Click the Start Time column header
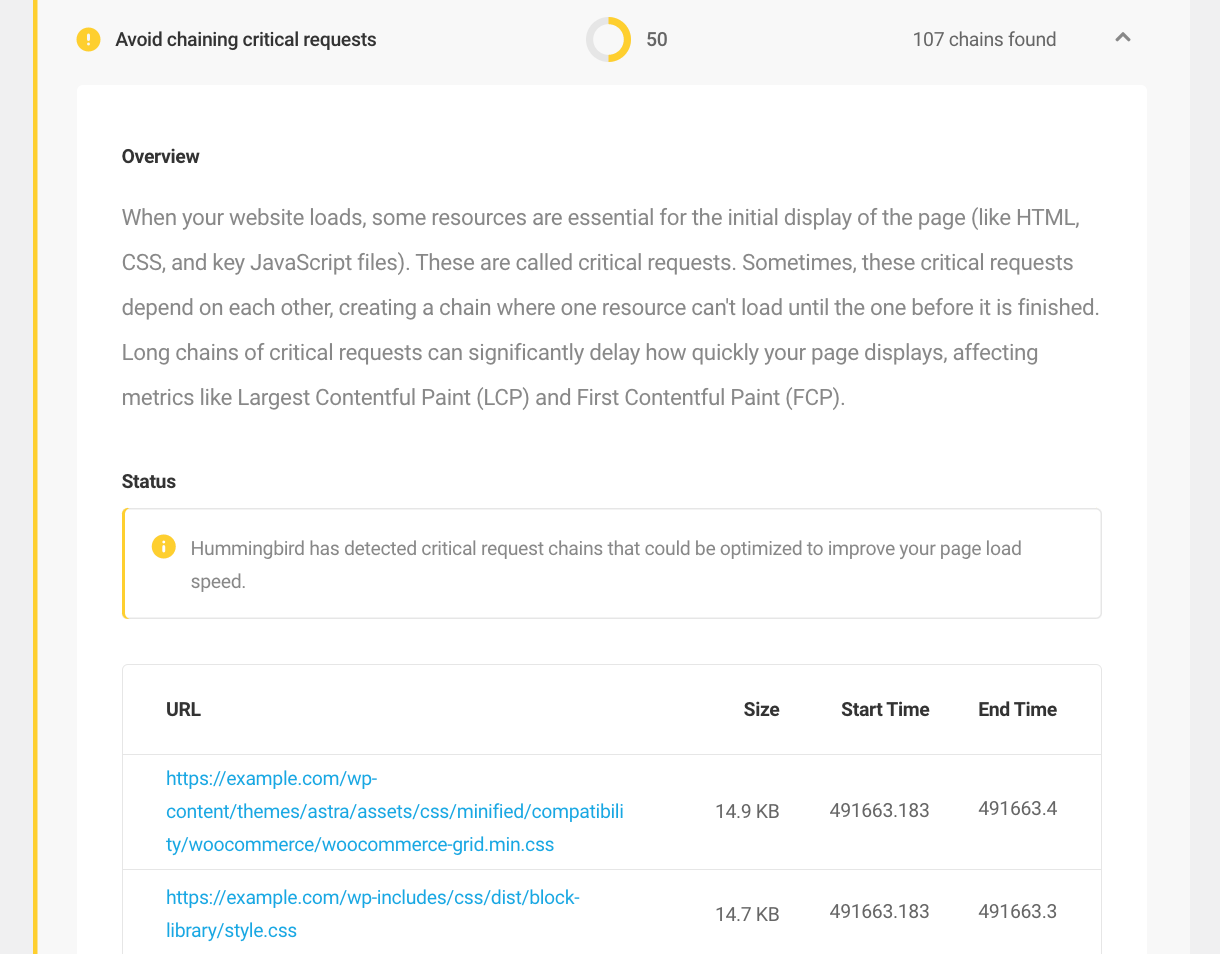This screenshot has height=954, width=1220. (885, 709)
